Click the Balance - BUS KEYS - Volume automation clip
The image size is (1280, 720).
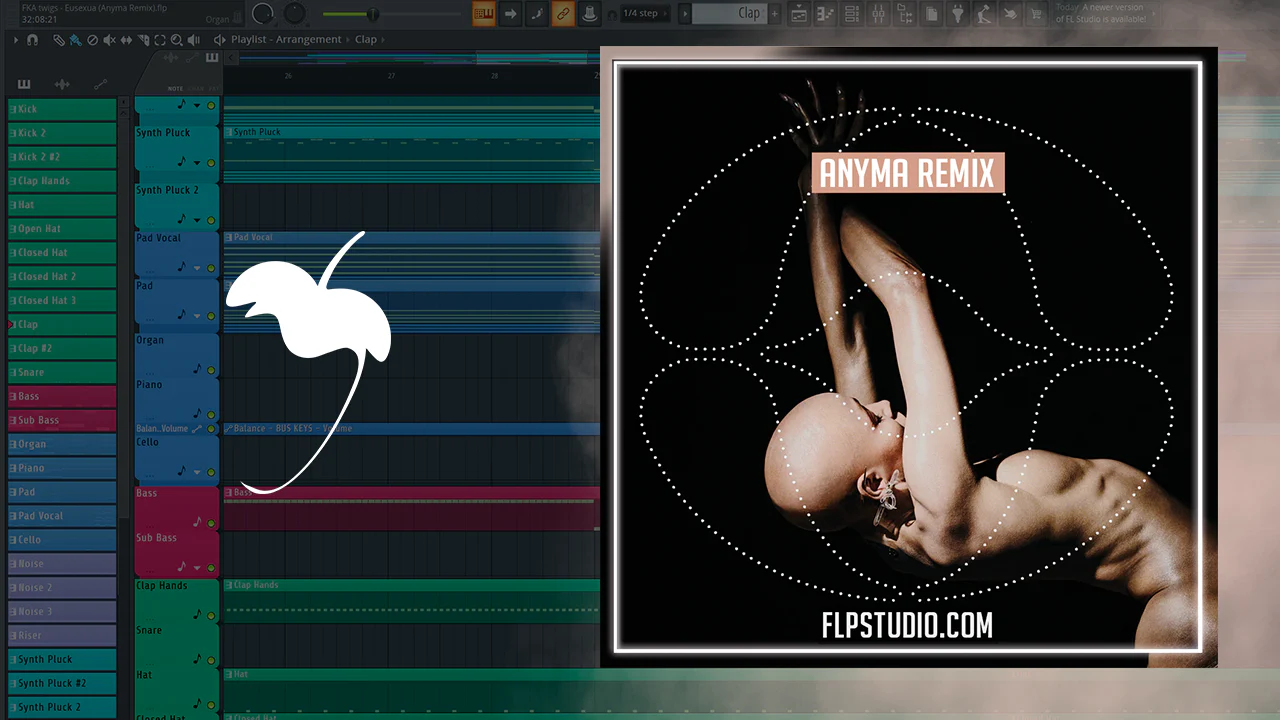pyautogui.click(x=411, y=428)
